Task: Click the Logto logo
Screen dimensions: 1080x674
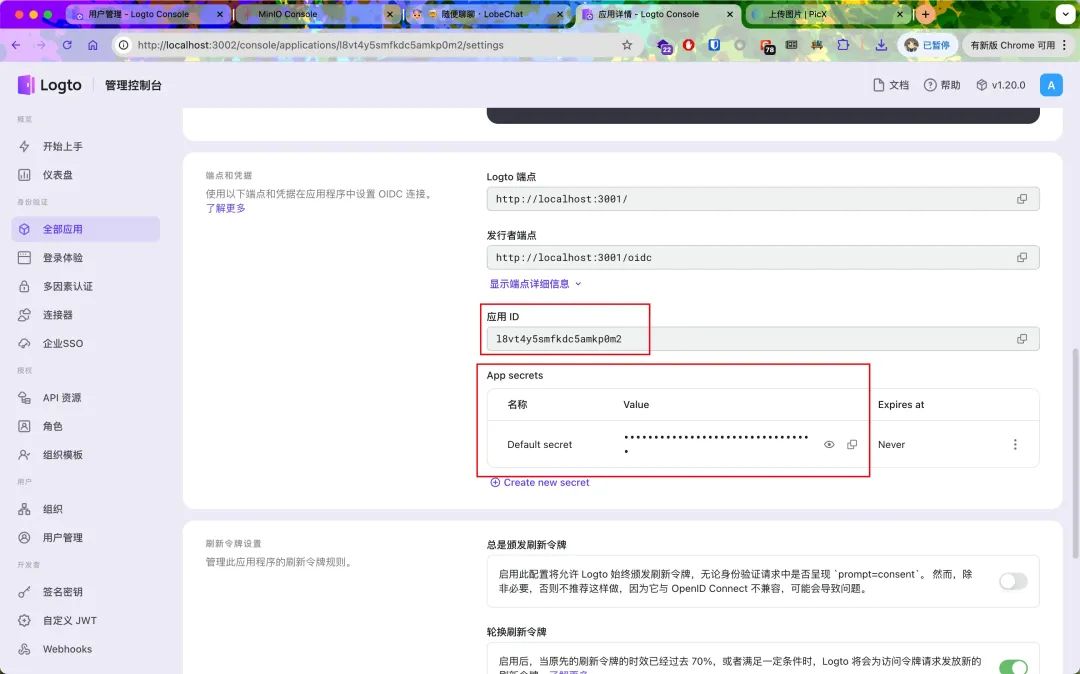Action: pos(50,85)
